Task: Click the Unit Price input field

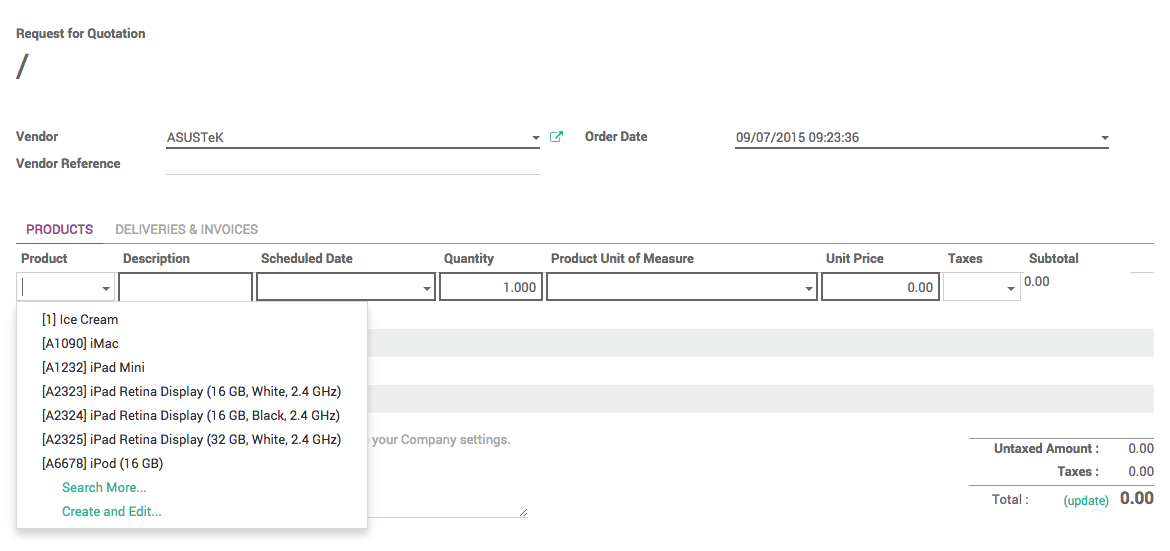Action: [879, 287]
